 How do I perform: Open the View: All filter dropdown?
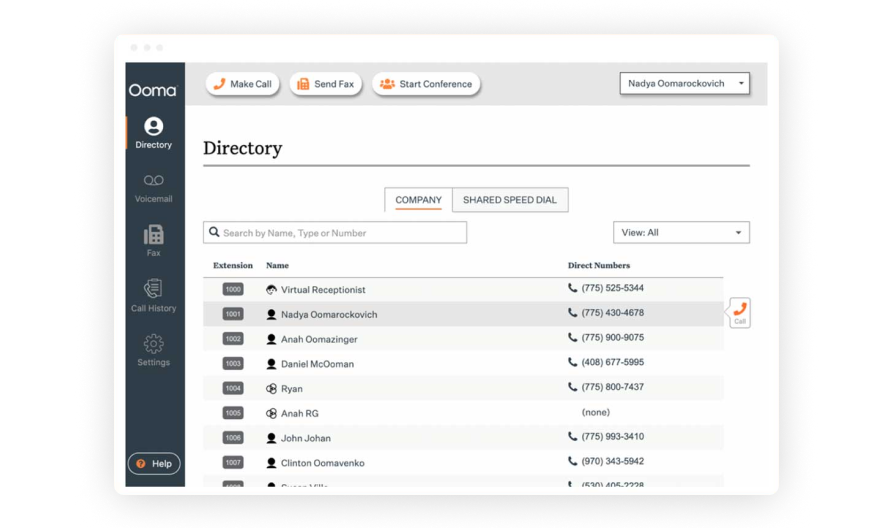coord(681,233)
